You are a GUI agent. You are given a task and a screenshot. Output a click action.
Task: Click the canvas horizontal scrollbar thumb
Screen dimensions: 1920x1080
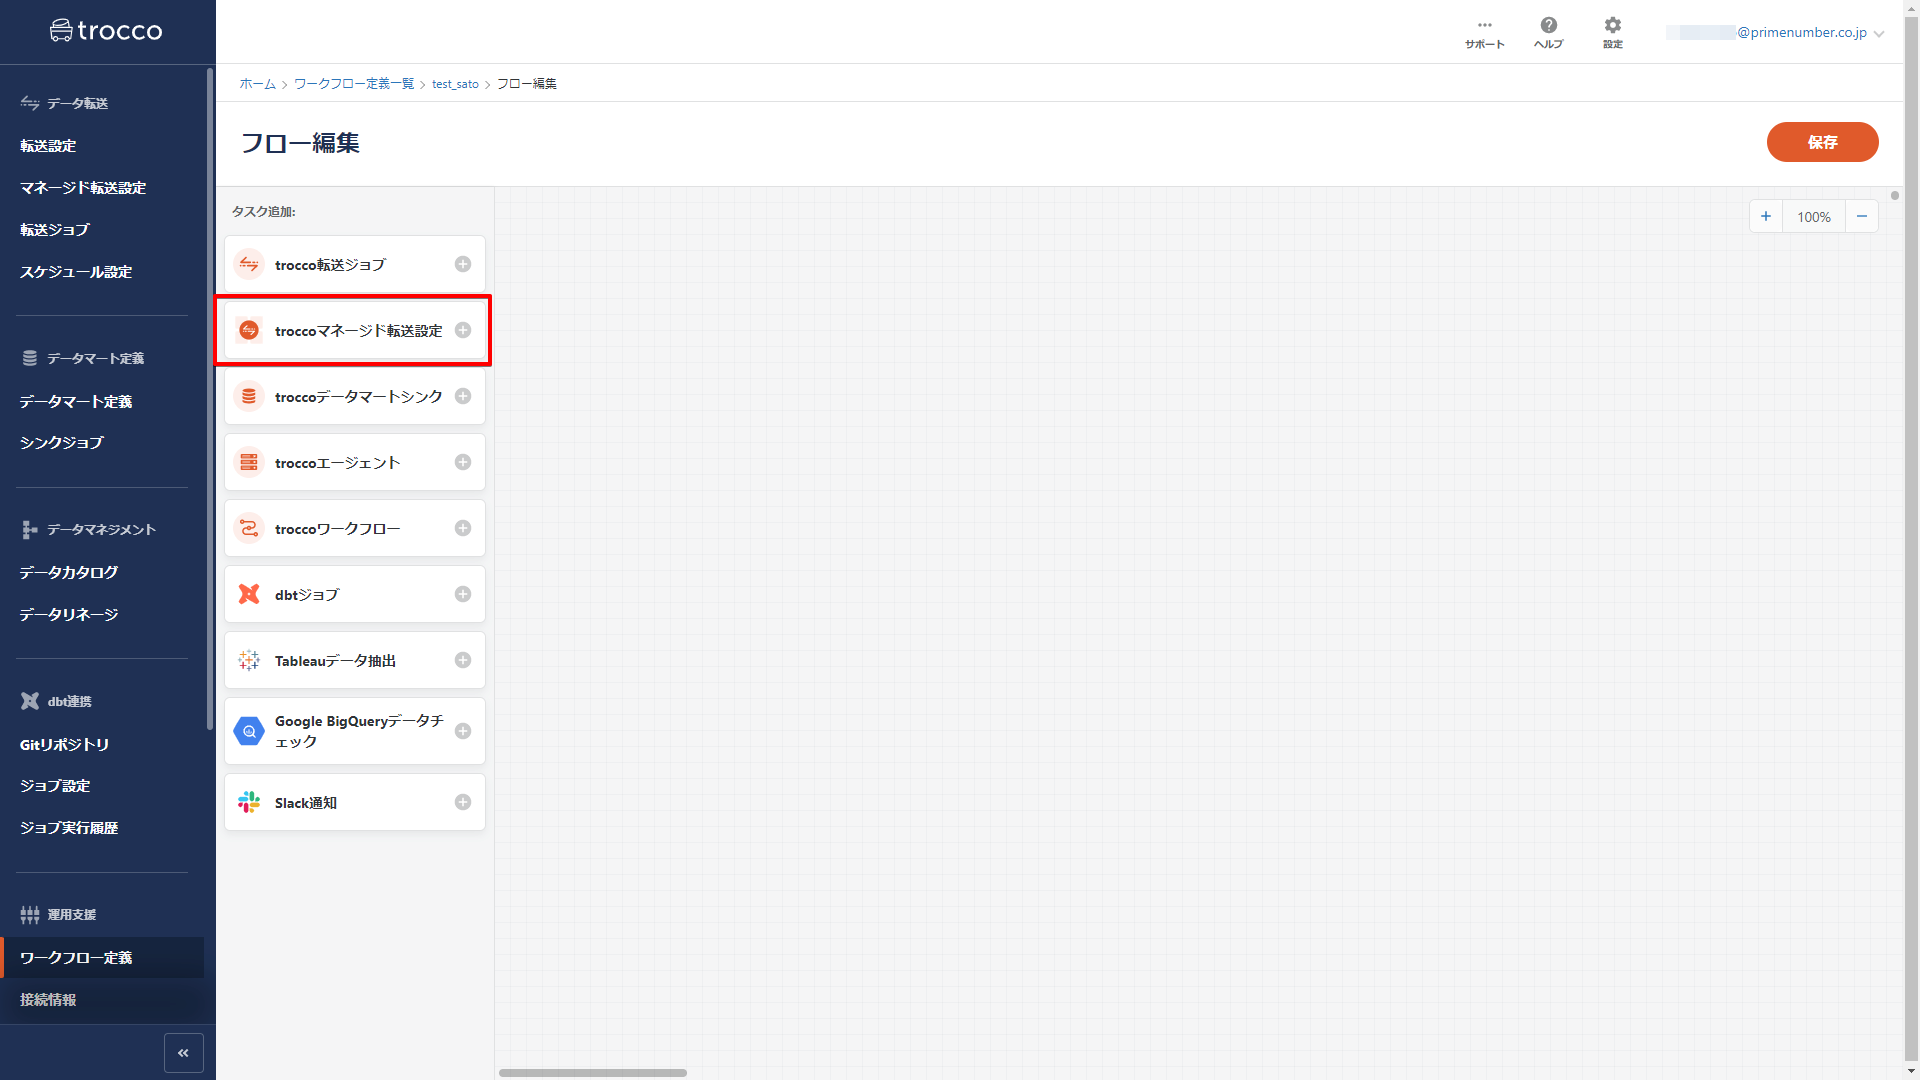coord(593,1073)
